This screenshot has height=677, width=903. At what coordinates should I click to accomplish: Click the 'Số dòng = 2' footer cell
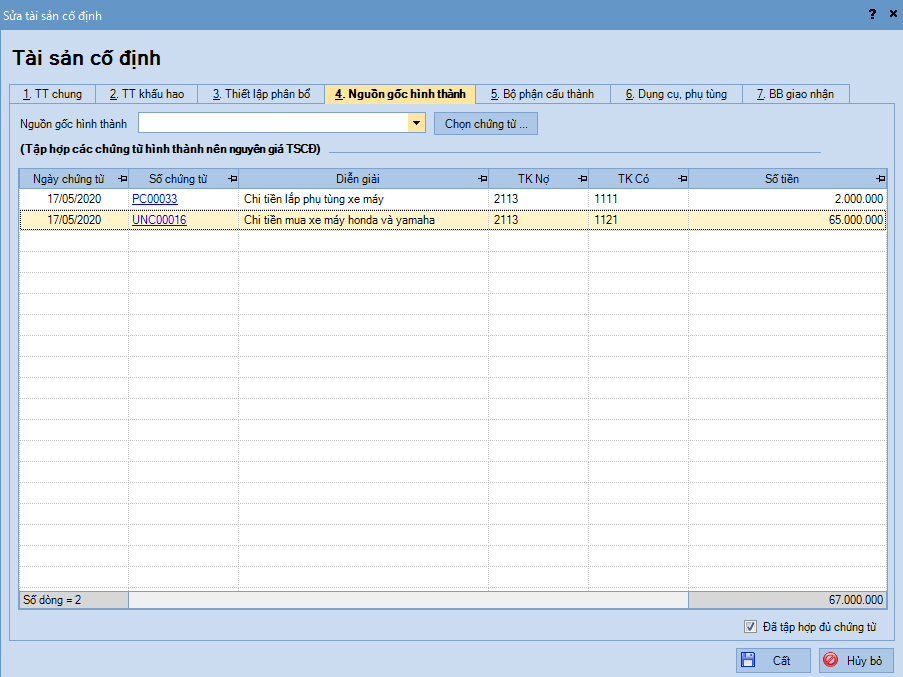tap(74, 600)
